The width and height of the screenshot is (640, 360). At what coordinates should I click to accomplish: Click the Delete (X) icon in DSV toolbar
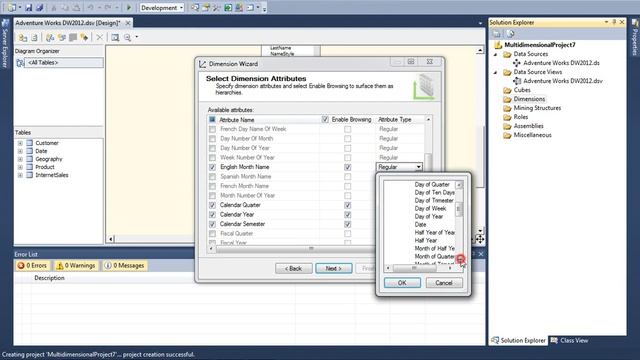100,38
